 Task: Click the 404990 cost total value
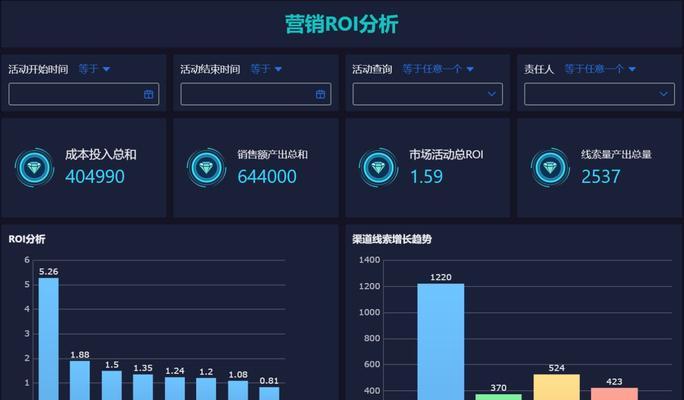point(95,177)
